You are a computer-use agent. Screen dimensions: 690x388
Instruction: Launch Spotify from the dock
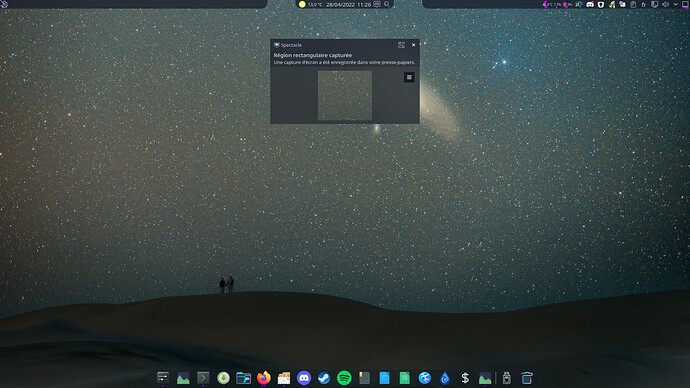[344, 378]
